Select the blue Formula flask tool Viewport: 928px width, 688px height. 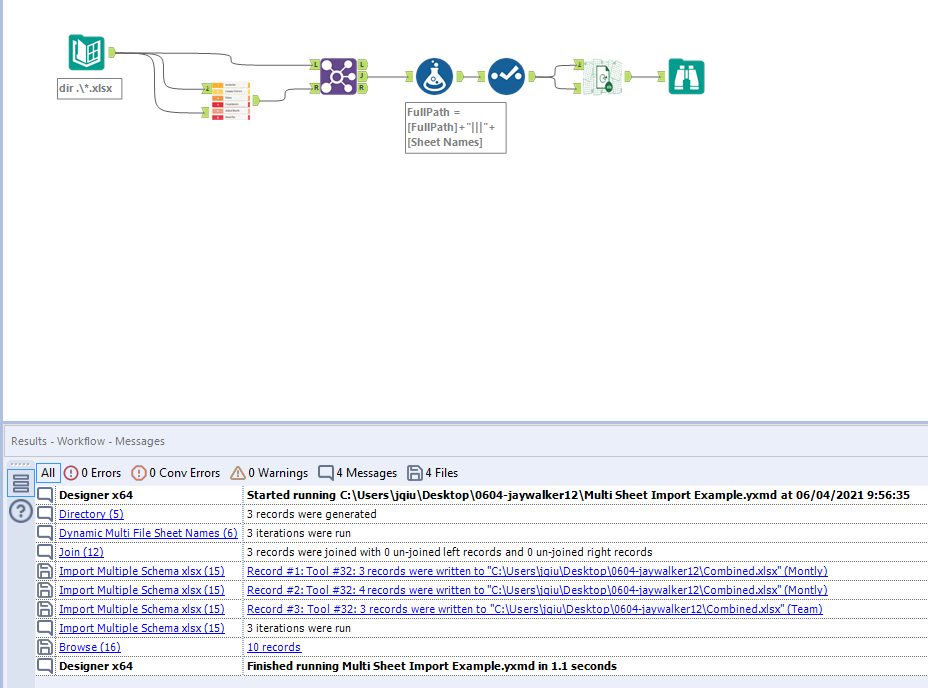click(x=434, y=76)
